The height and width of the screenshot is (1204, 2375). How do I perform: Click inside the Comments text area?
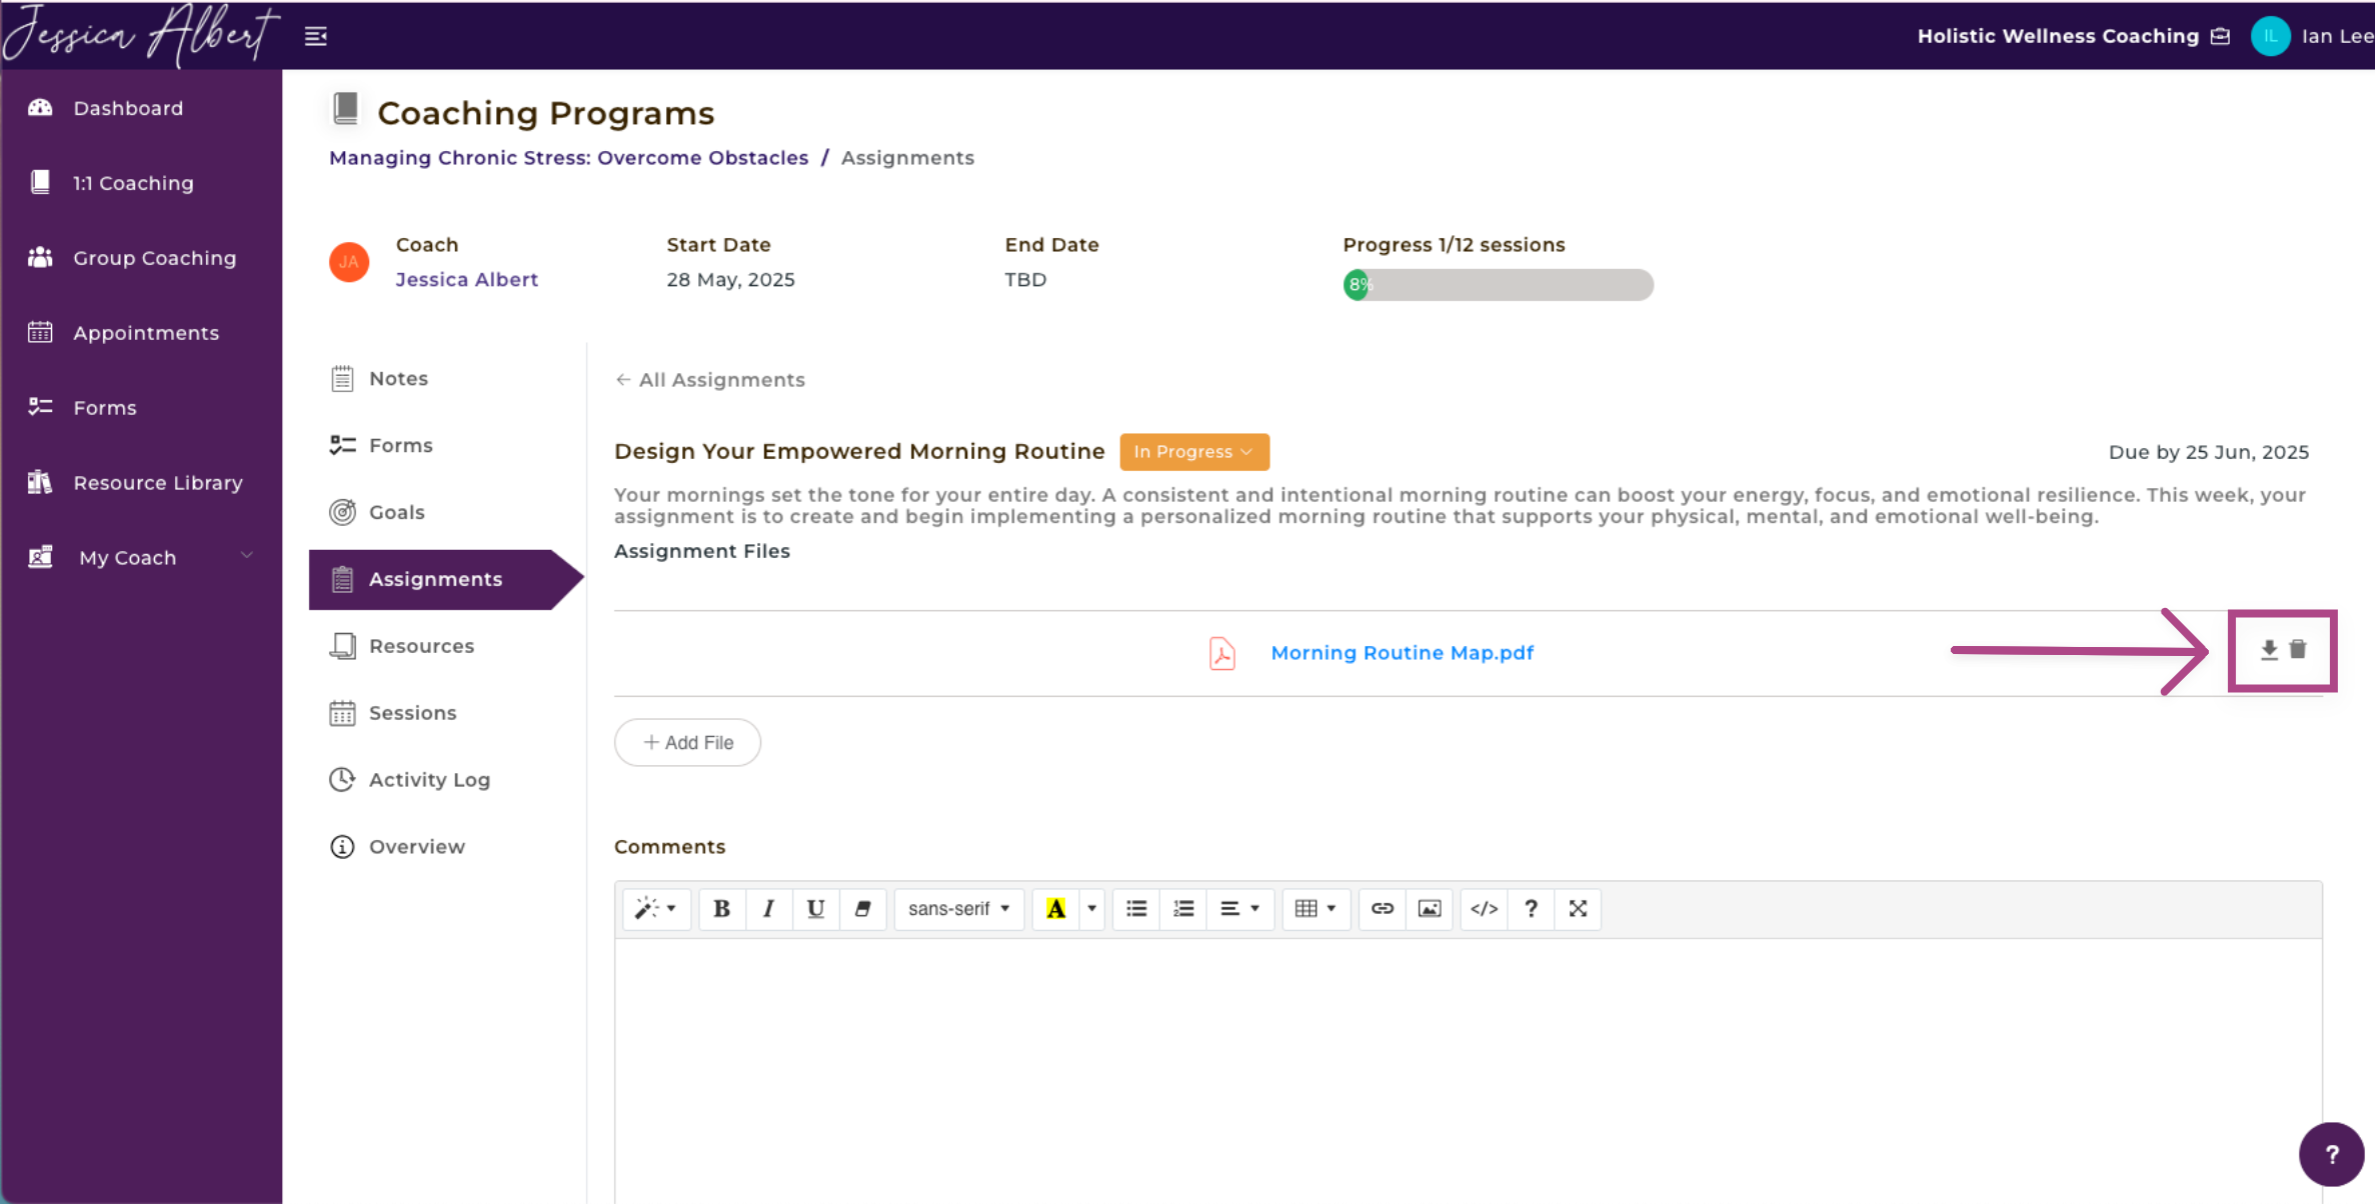point(1468,1071)
